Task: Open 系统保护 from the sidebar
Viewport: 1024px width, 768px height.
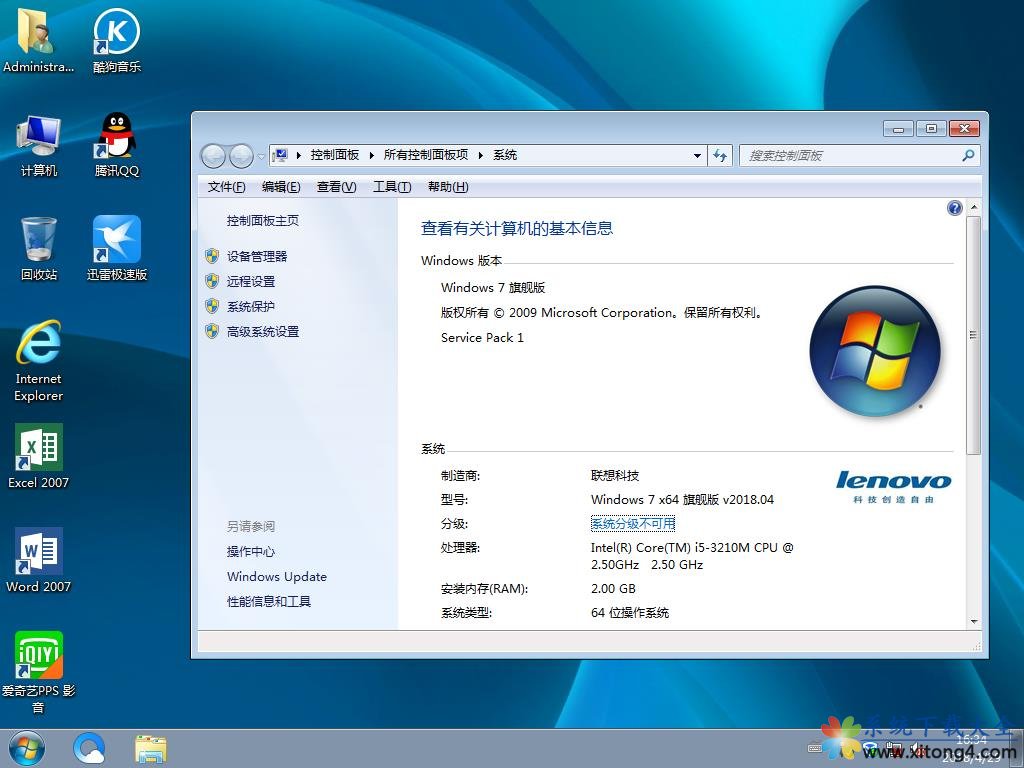Action: click(x=251, y=306)
